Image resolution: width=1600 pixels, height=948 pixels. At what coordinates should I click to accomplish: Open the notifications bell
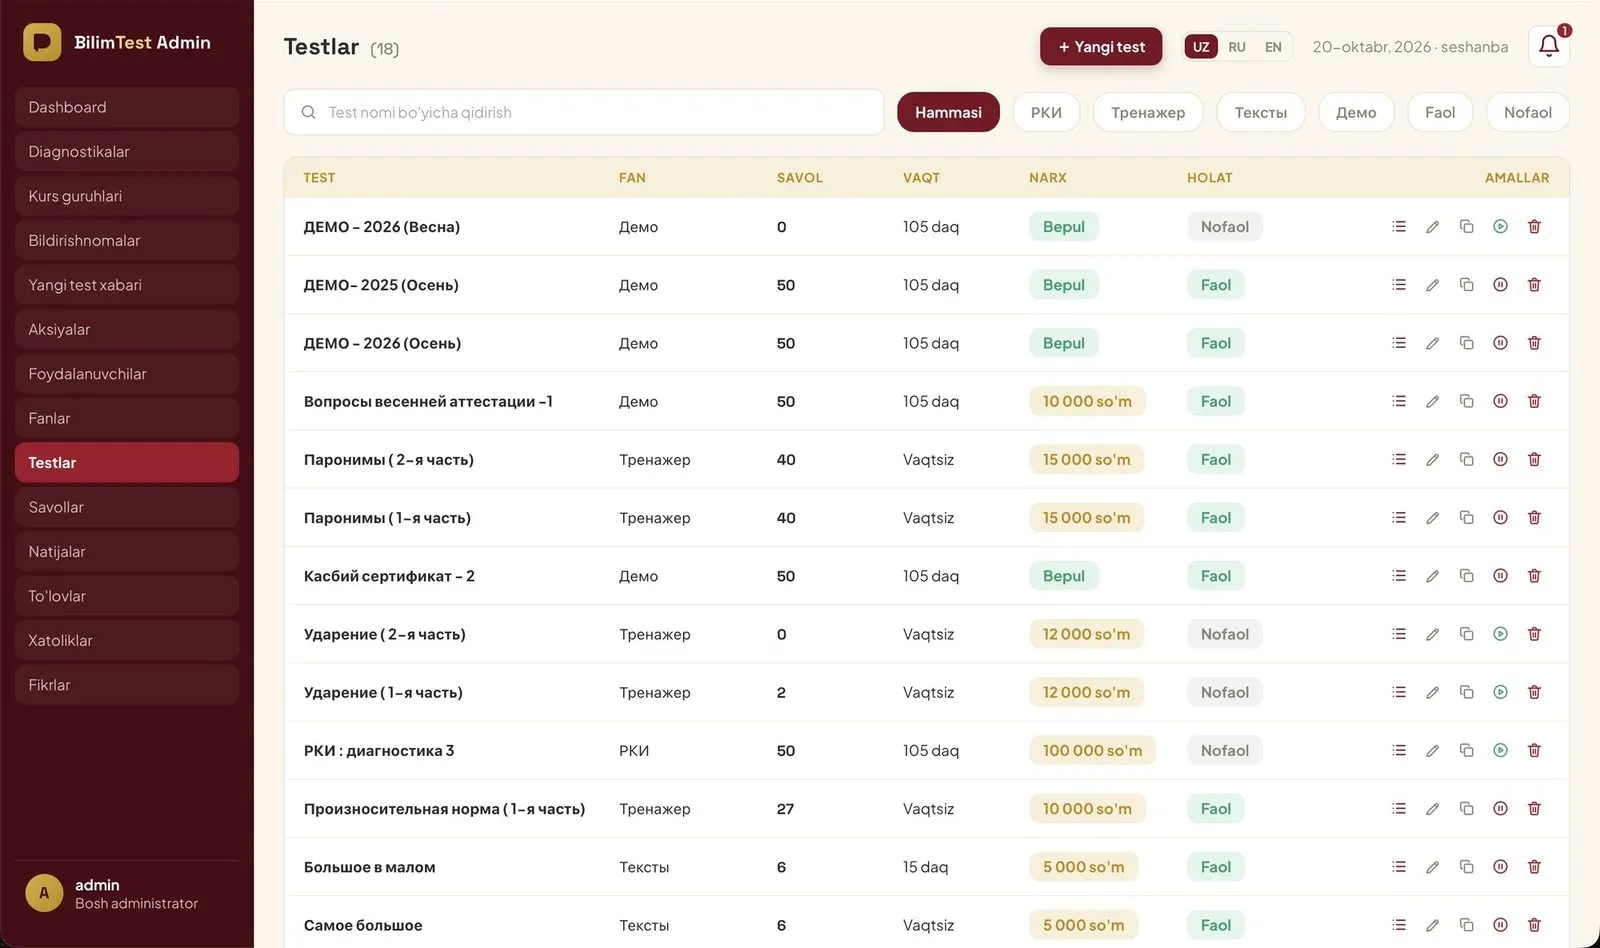[x=1548, y=46]
